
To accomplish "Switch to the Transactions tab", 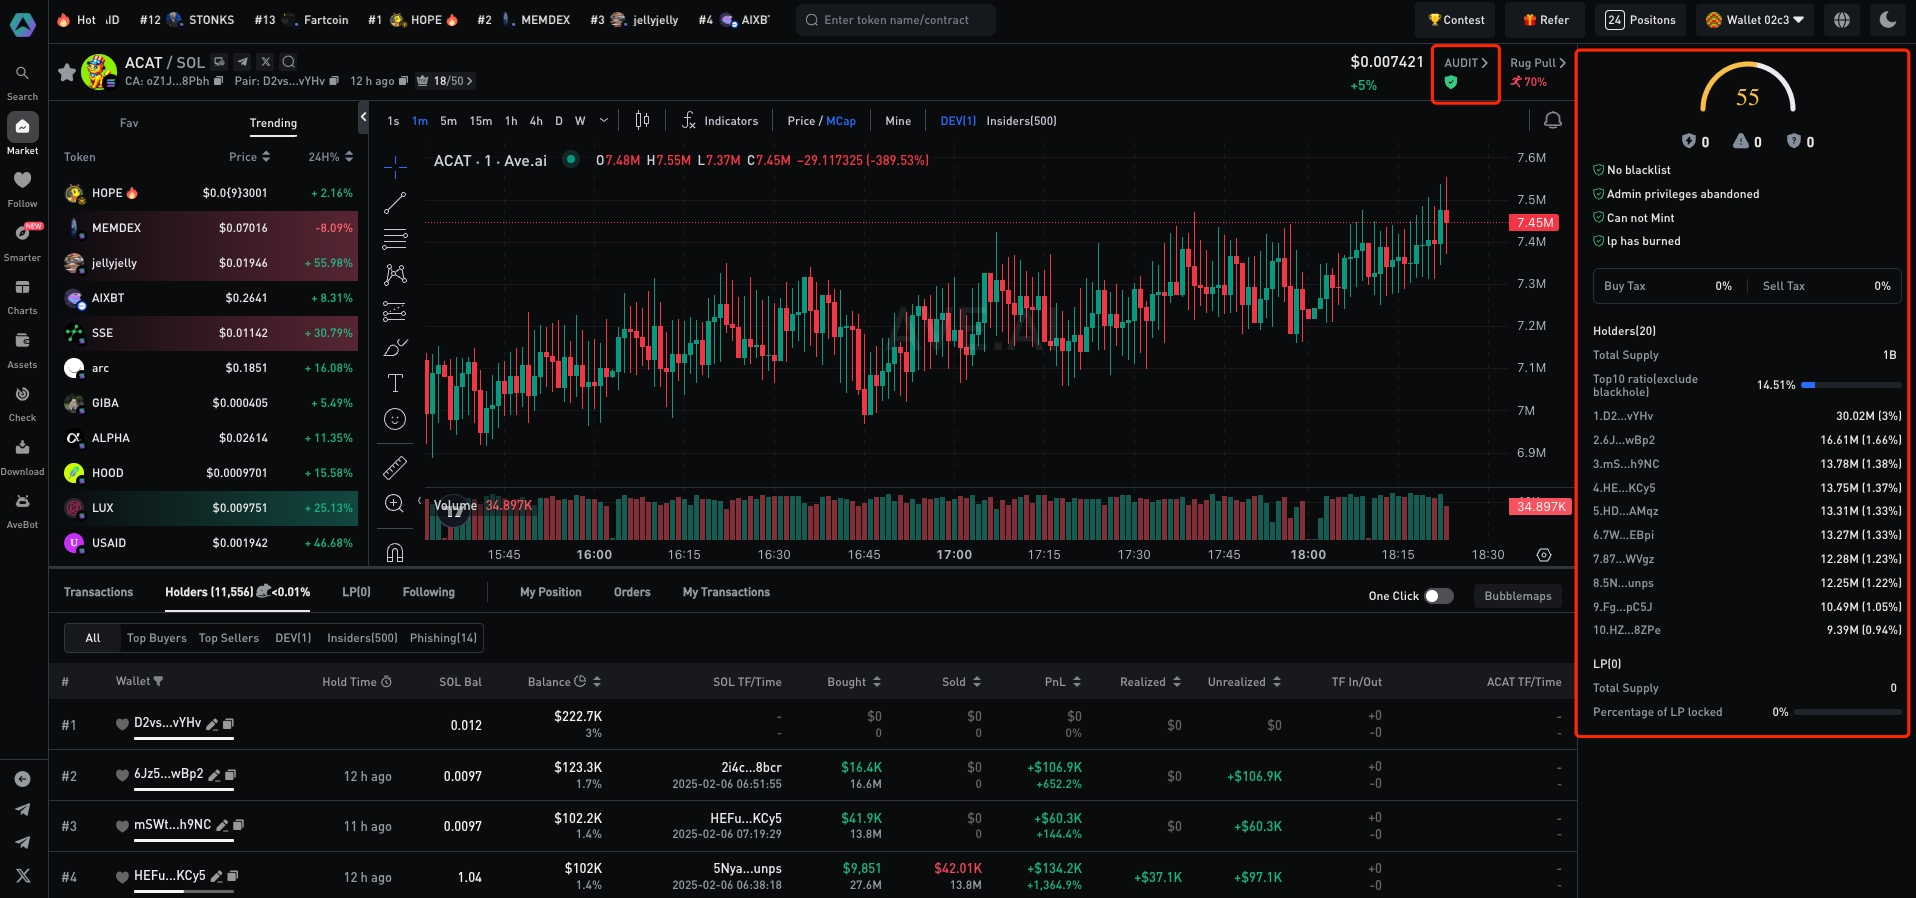I will [x=98, y=592].
